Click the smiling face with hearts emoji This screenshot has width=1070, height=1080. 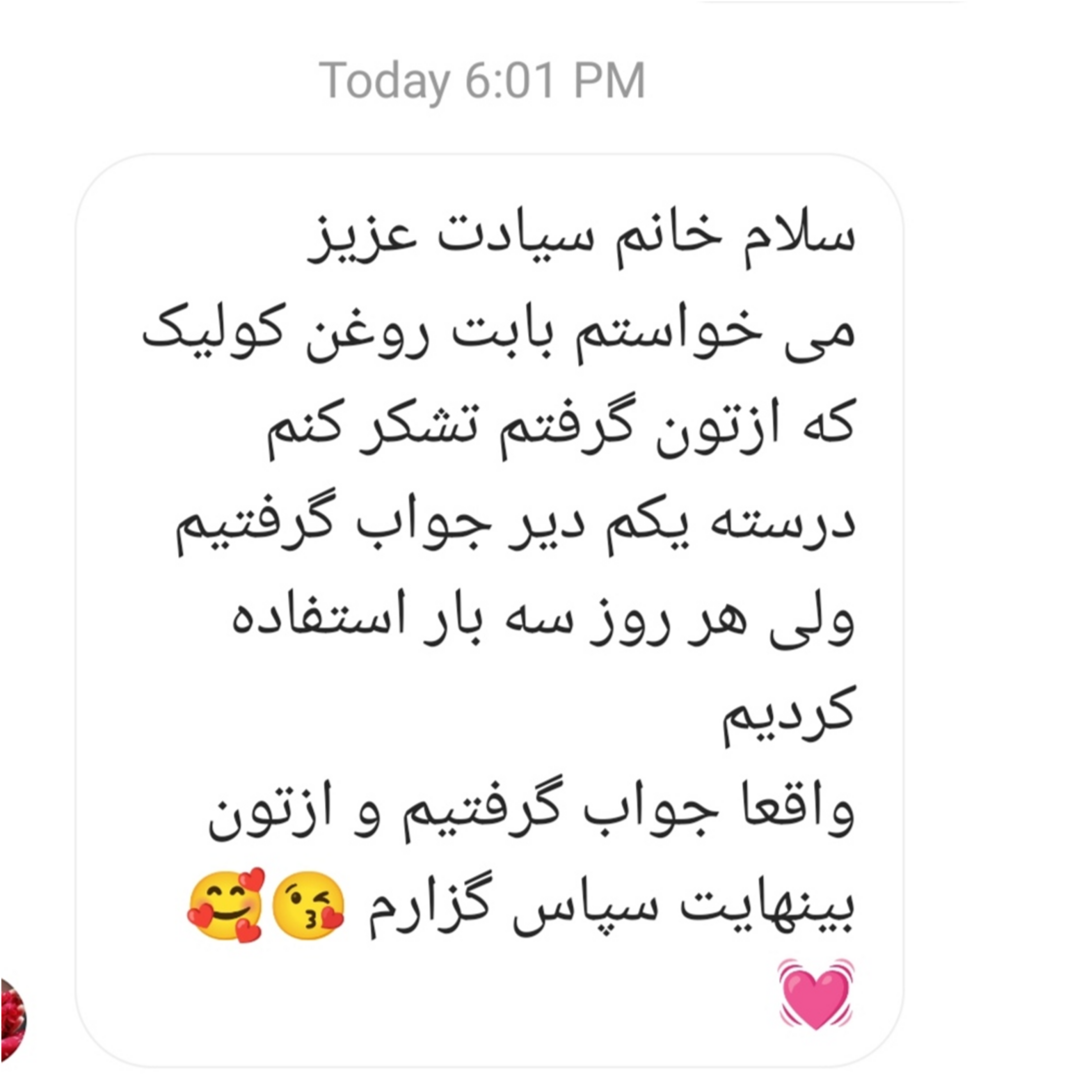pyautogui.click(x=226, y=905)
